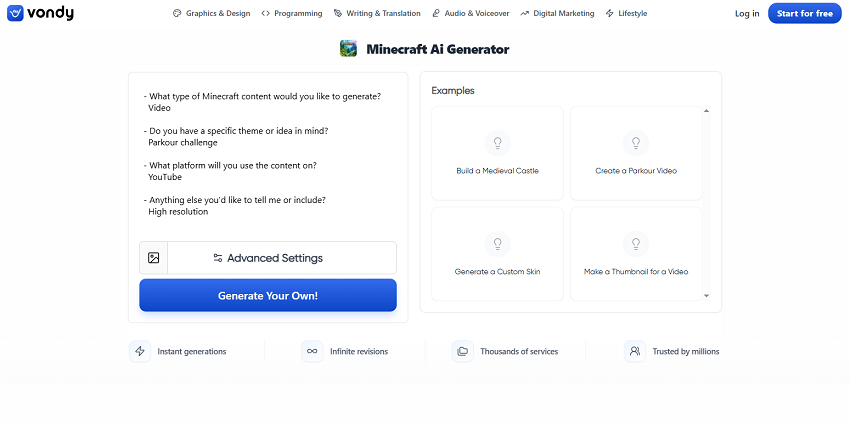Screen dimensions: 850x424
Task: Click the Vondy wordmark text
Action: click(50, 13)
